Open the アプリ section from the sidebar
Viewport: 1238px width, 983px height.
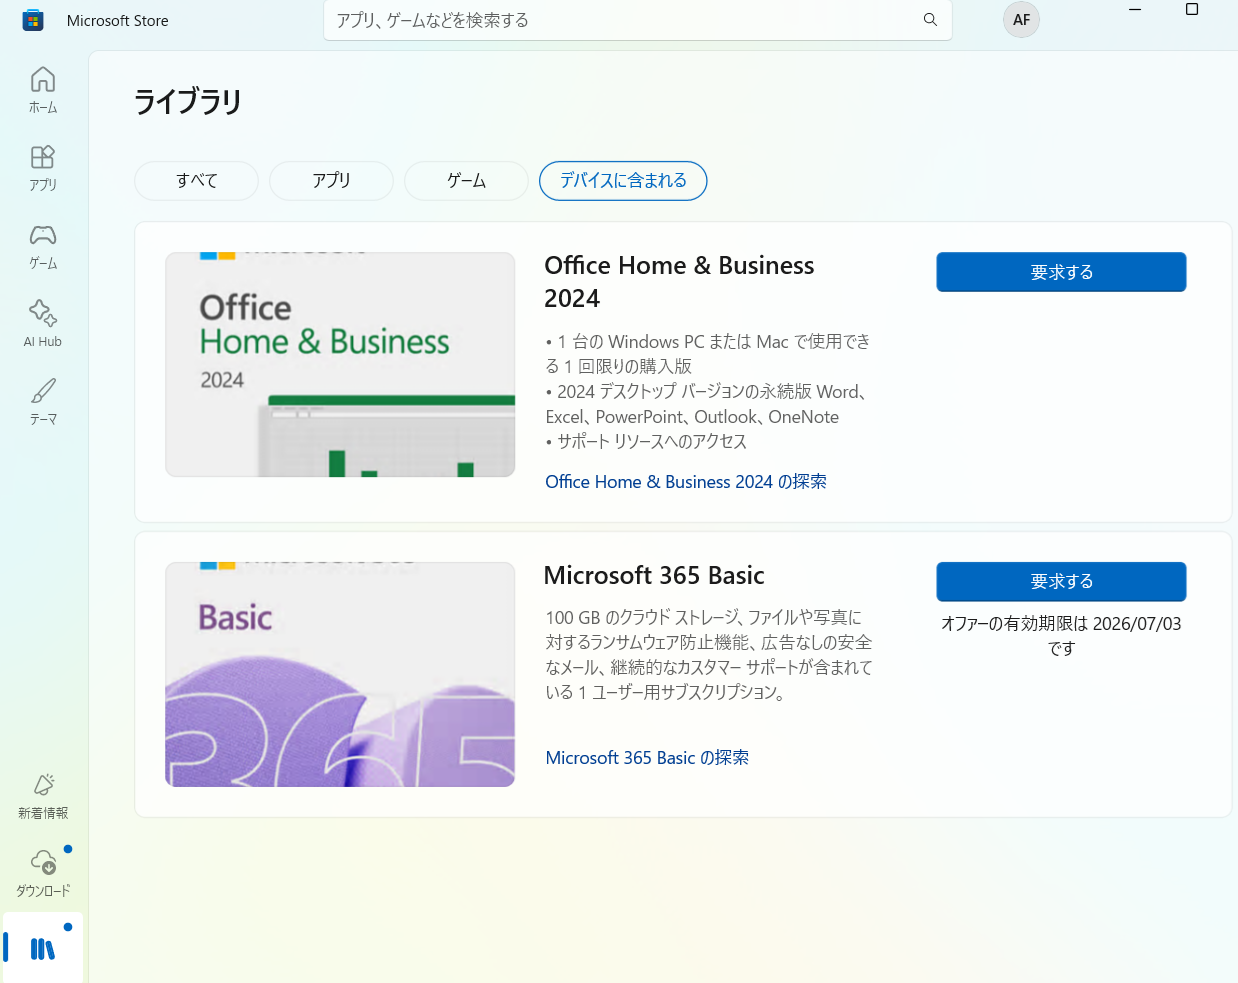click(x=42, y=167)
